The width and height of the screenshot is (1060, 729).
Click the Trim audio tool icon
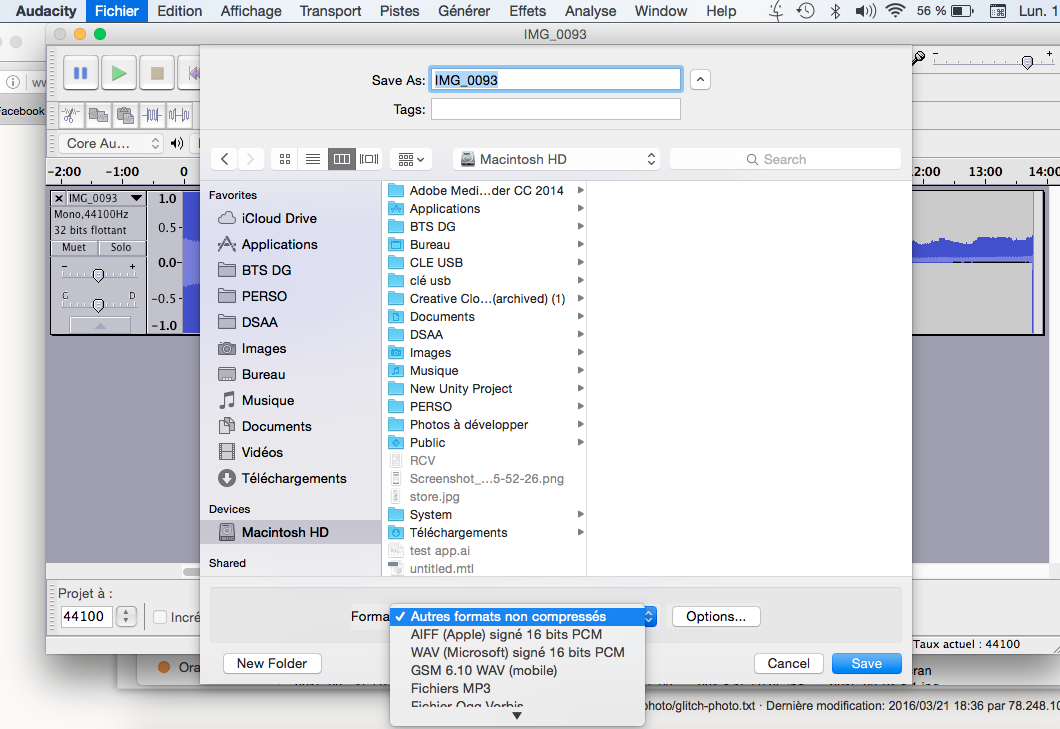[152, 115]
